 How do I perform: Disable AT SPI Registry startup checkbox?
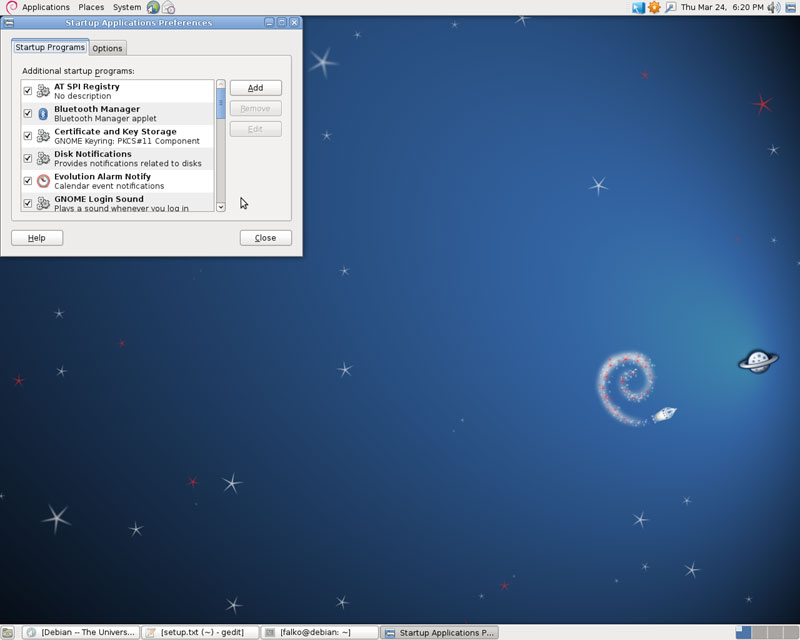(28, 91)
